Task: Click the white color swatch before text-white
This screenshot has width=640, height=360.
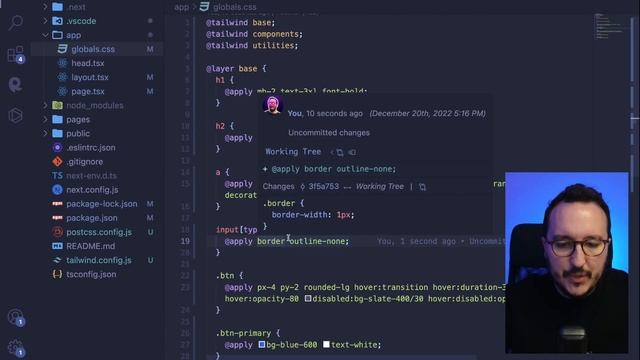Action: (x=326, y=344)
